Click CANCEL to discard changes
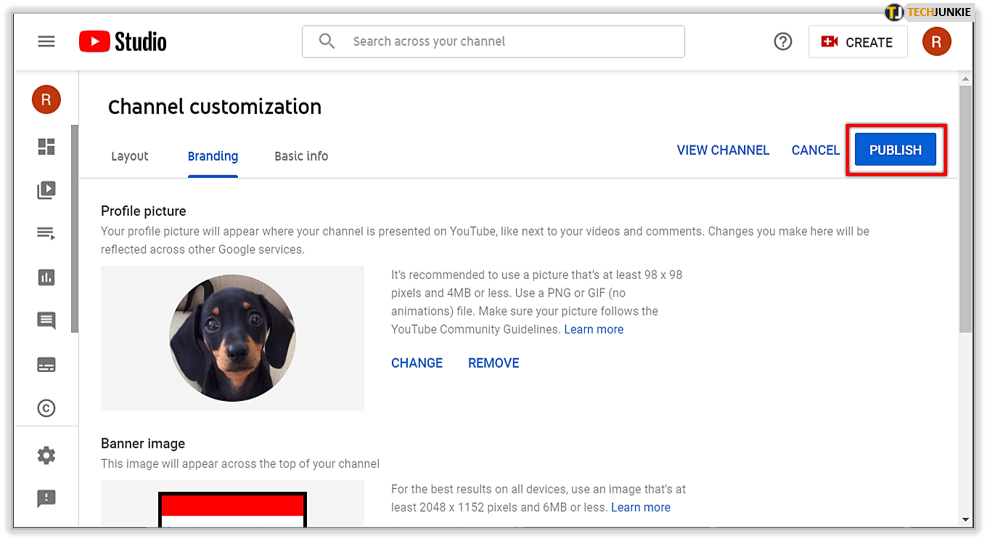987x541 pixels. click(x=815, y=151)
